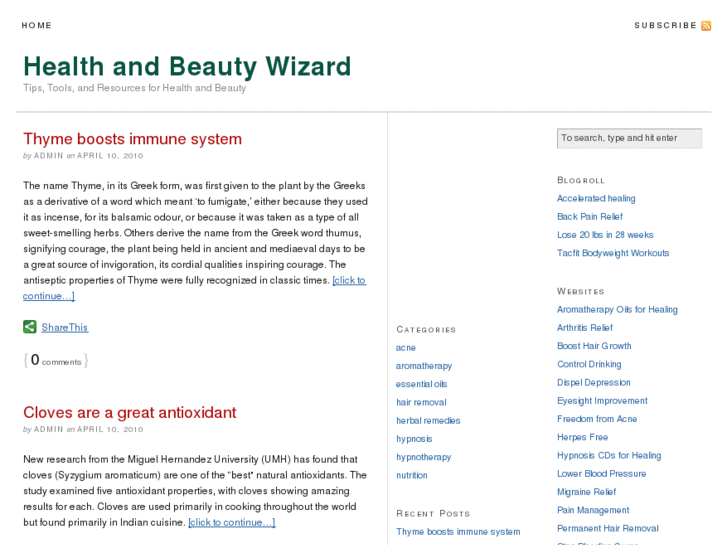Click the RSS feed icon beside Subscribe

(x=706, y=26)
